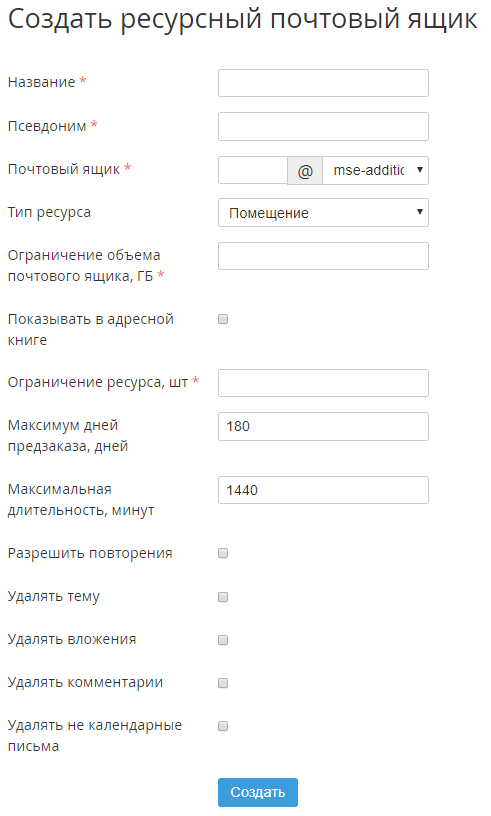Toggle Разрешить повторения checkbox
The image size is (491, 816).
click(223, 553)
